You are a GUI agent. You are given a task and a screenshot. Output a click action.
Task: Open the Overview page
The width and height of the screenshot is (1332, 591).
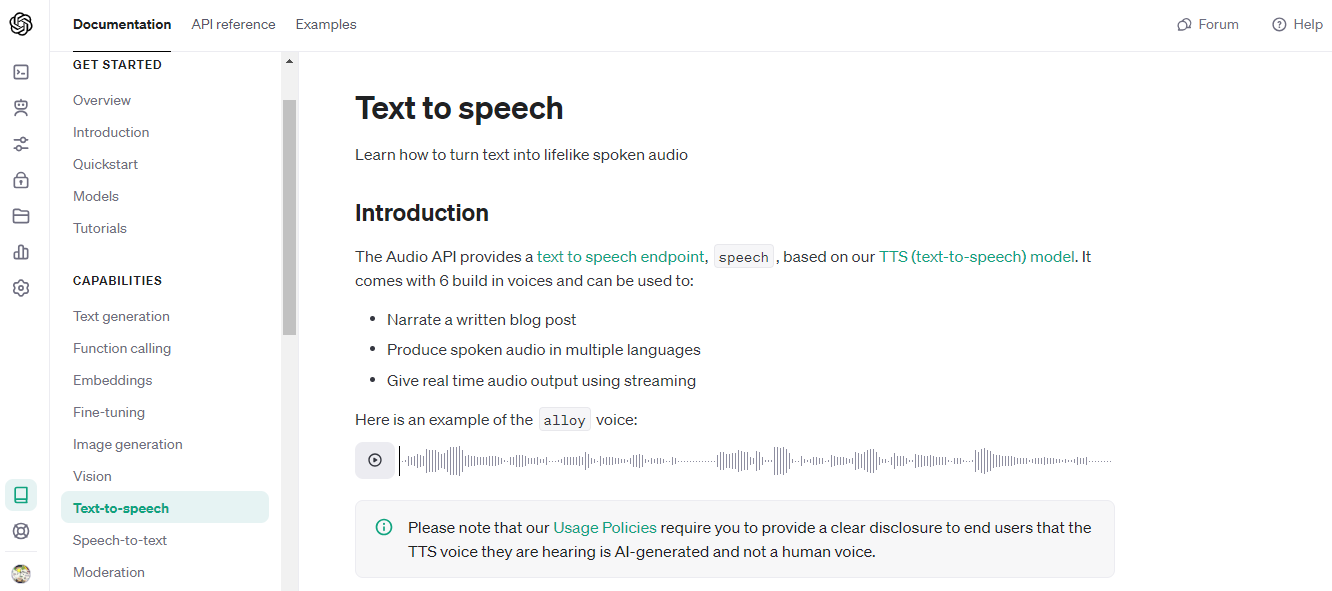pos(102,100)
